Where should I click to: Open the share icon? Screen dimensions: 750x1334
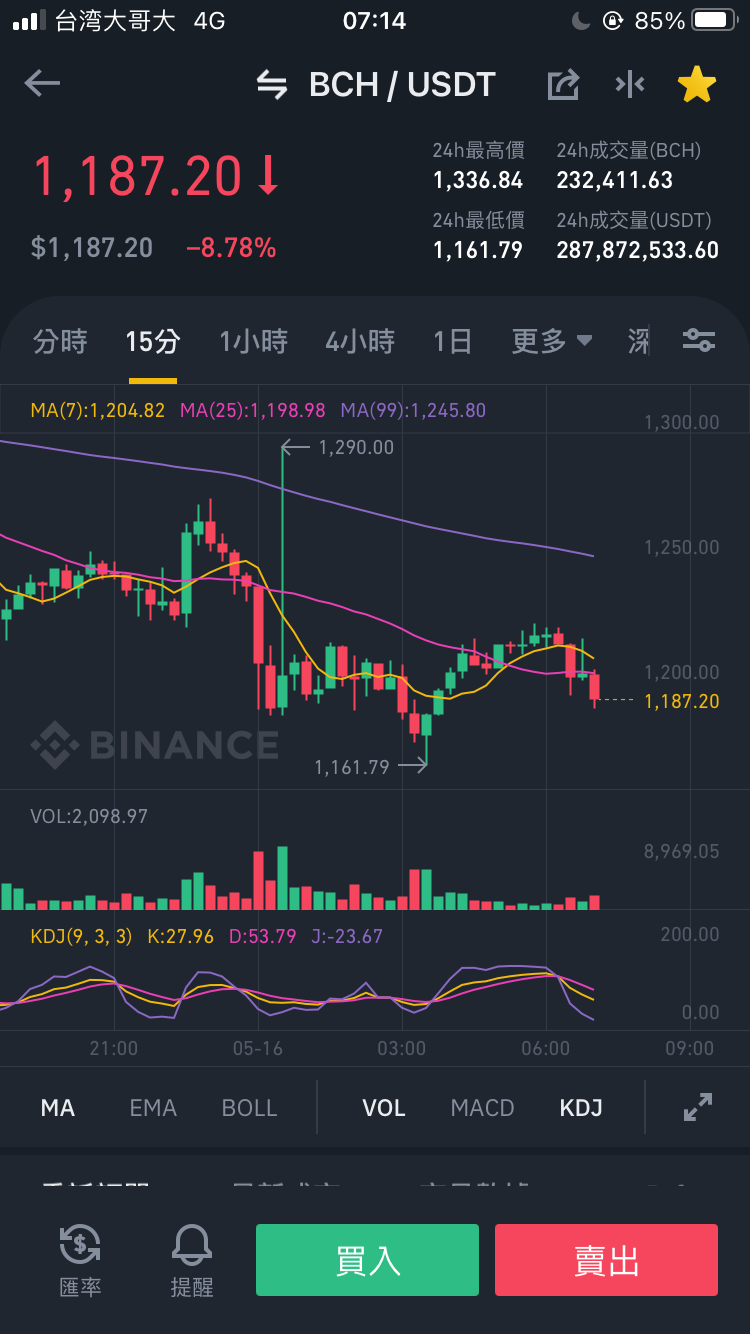click(563, 85)
